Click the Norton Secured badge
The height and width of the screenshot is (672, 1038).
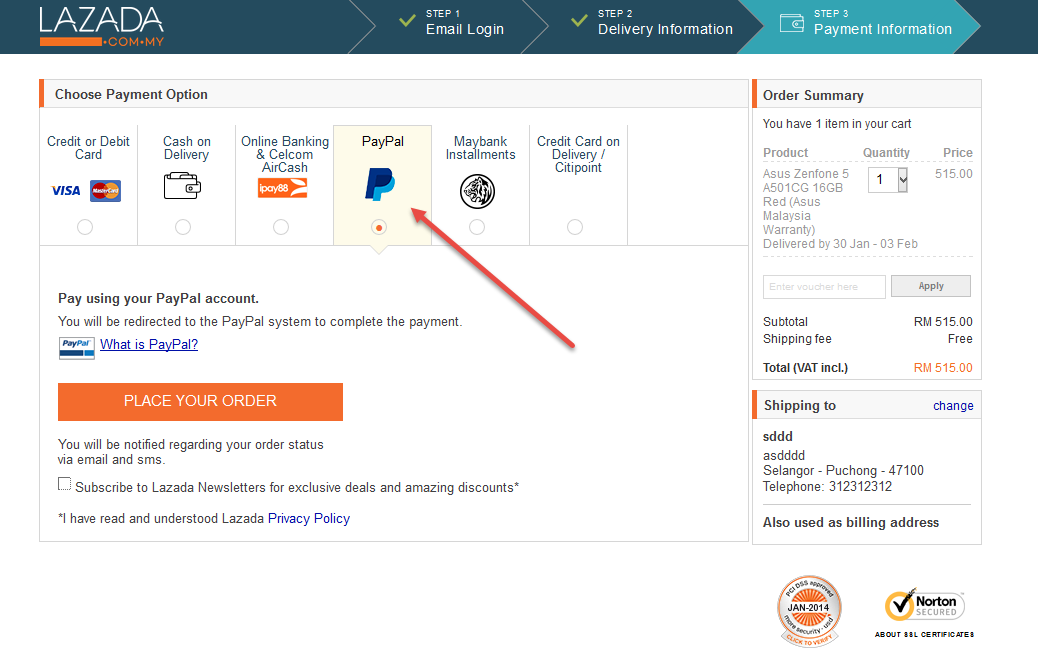925,605
